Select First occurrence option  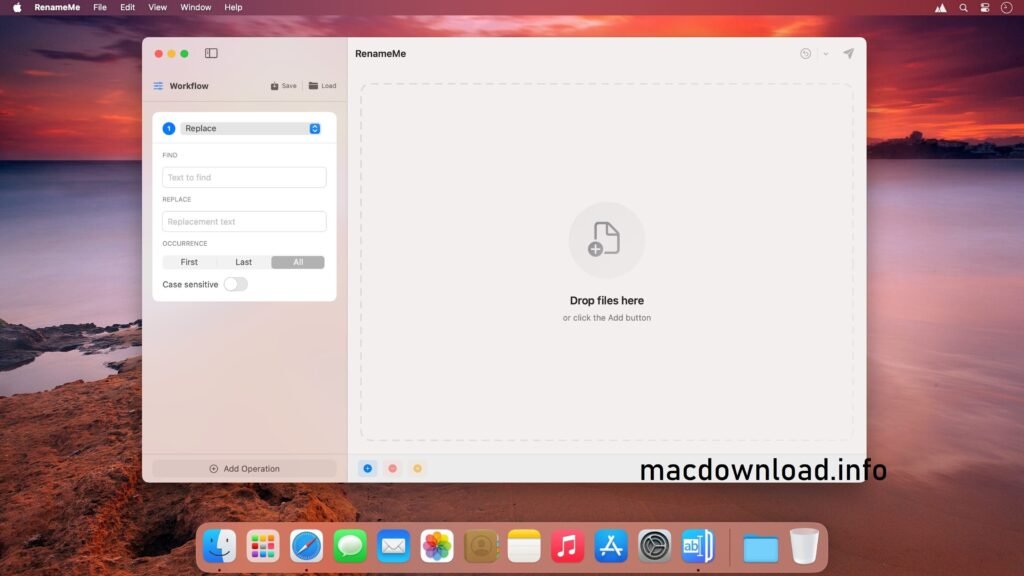point(189,262)
